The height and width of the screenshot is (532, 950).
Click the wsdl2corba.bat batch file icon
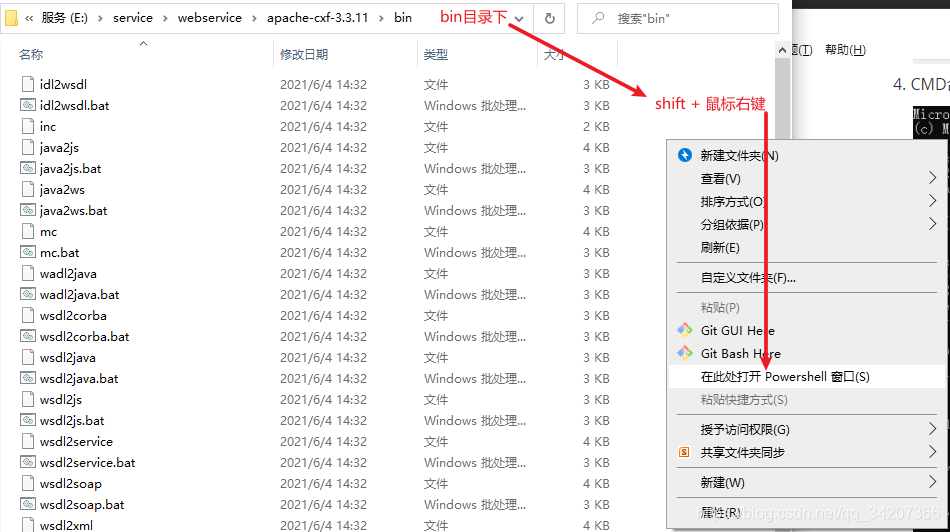click(x=27, y=336)
